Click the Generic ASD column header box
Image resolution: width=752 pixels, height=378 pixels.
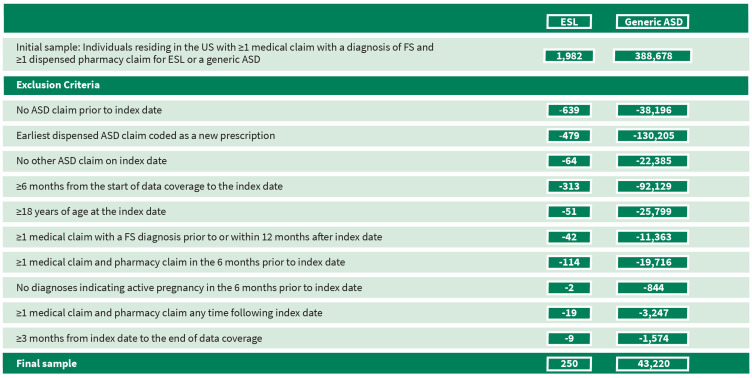pos(652,22)
